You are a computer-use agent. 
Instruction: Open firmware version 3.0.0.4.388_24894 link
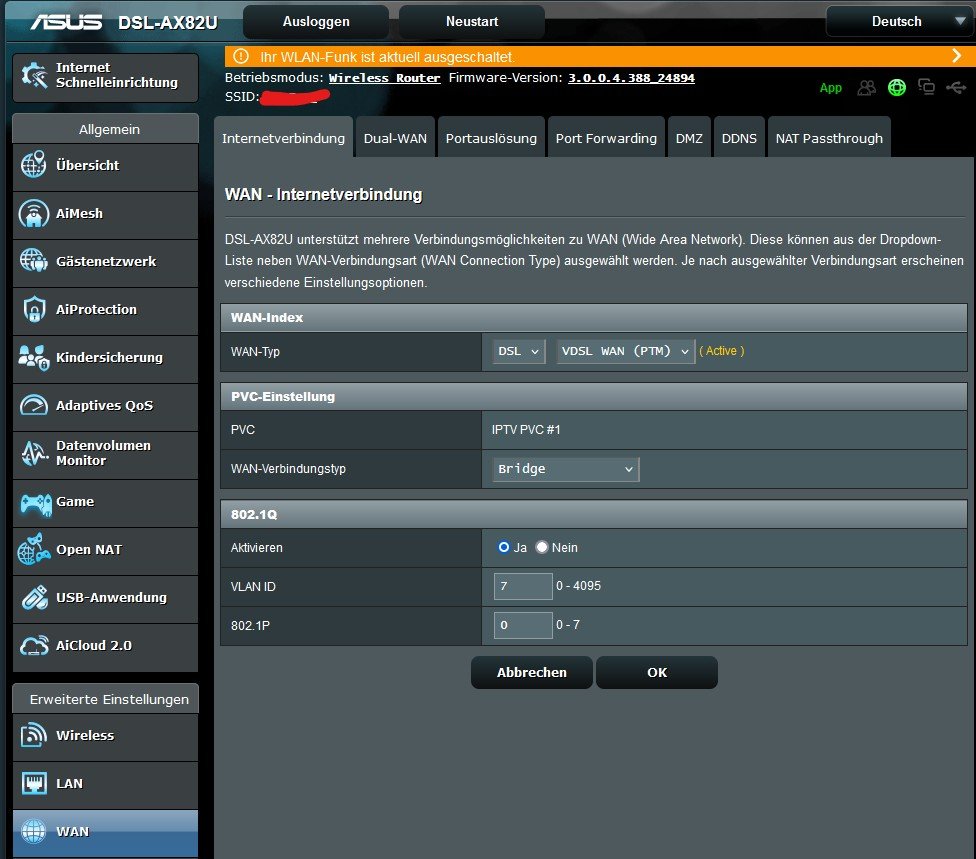click(x=631, y=78)
